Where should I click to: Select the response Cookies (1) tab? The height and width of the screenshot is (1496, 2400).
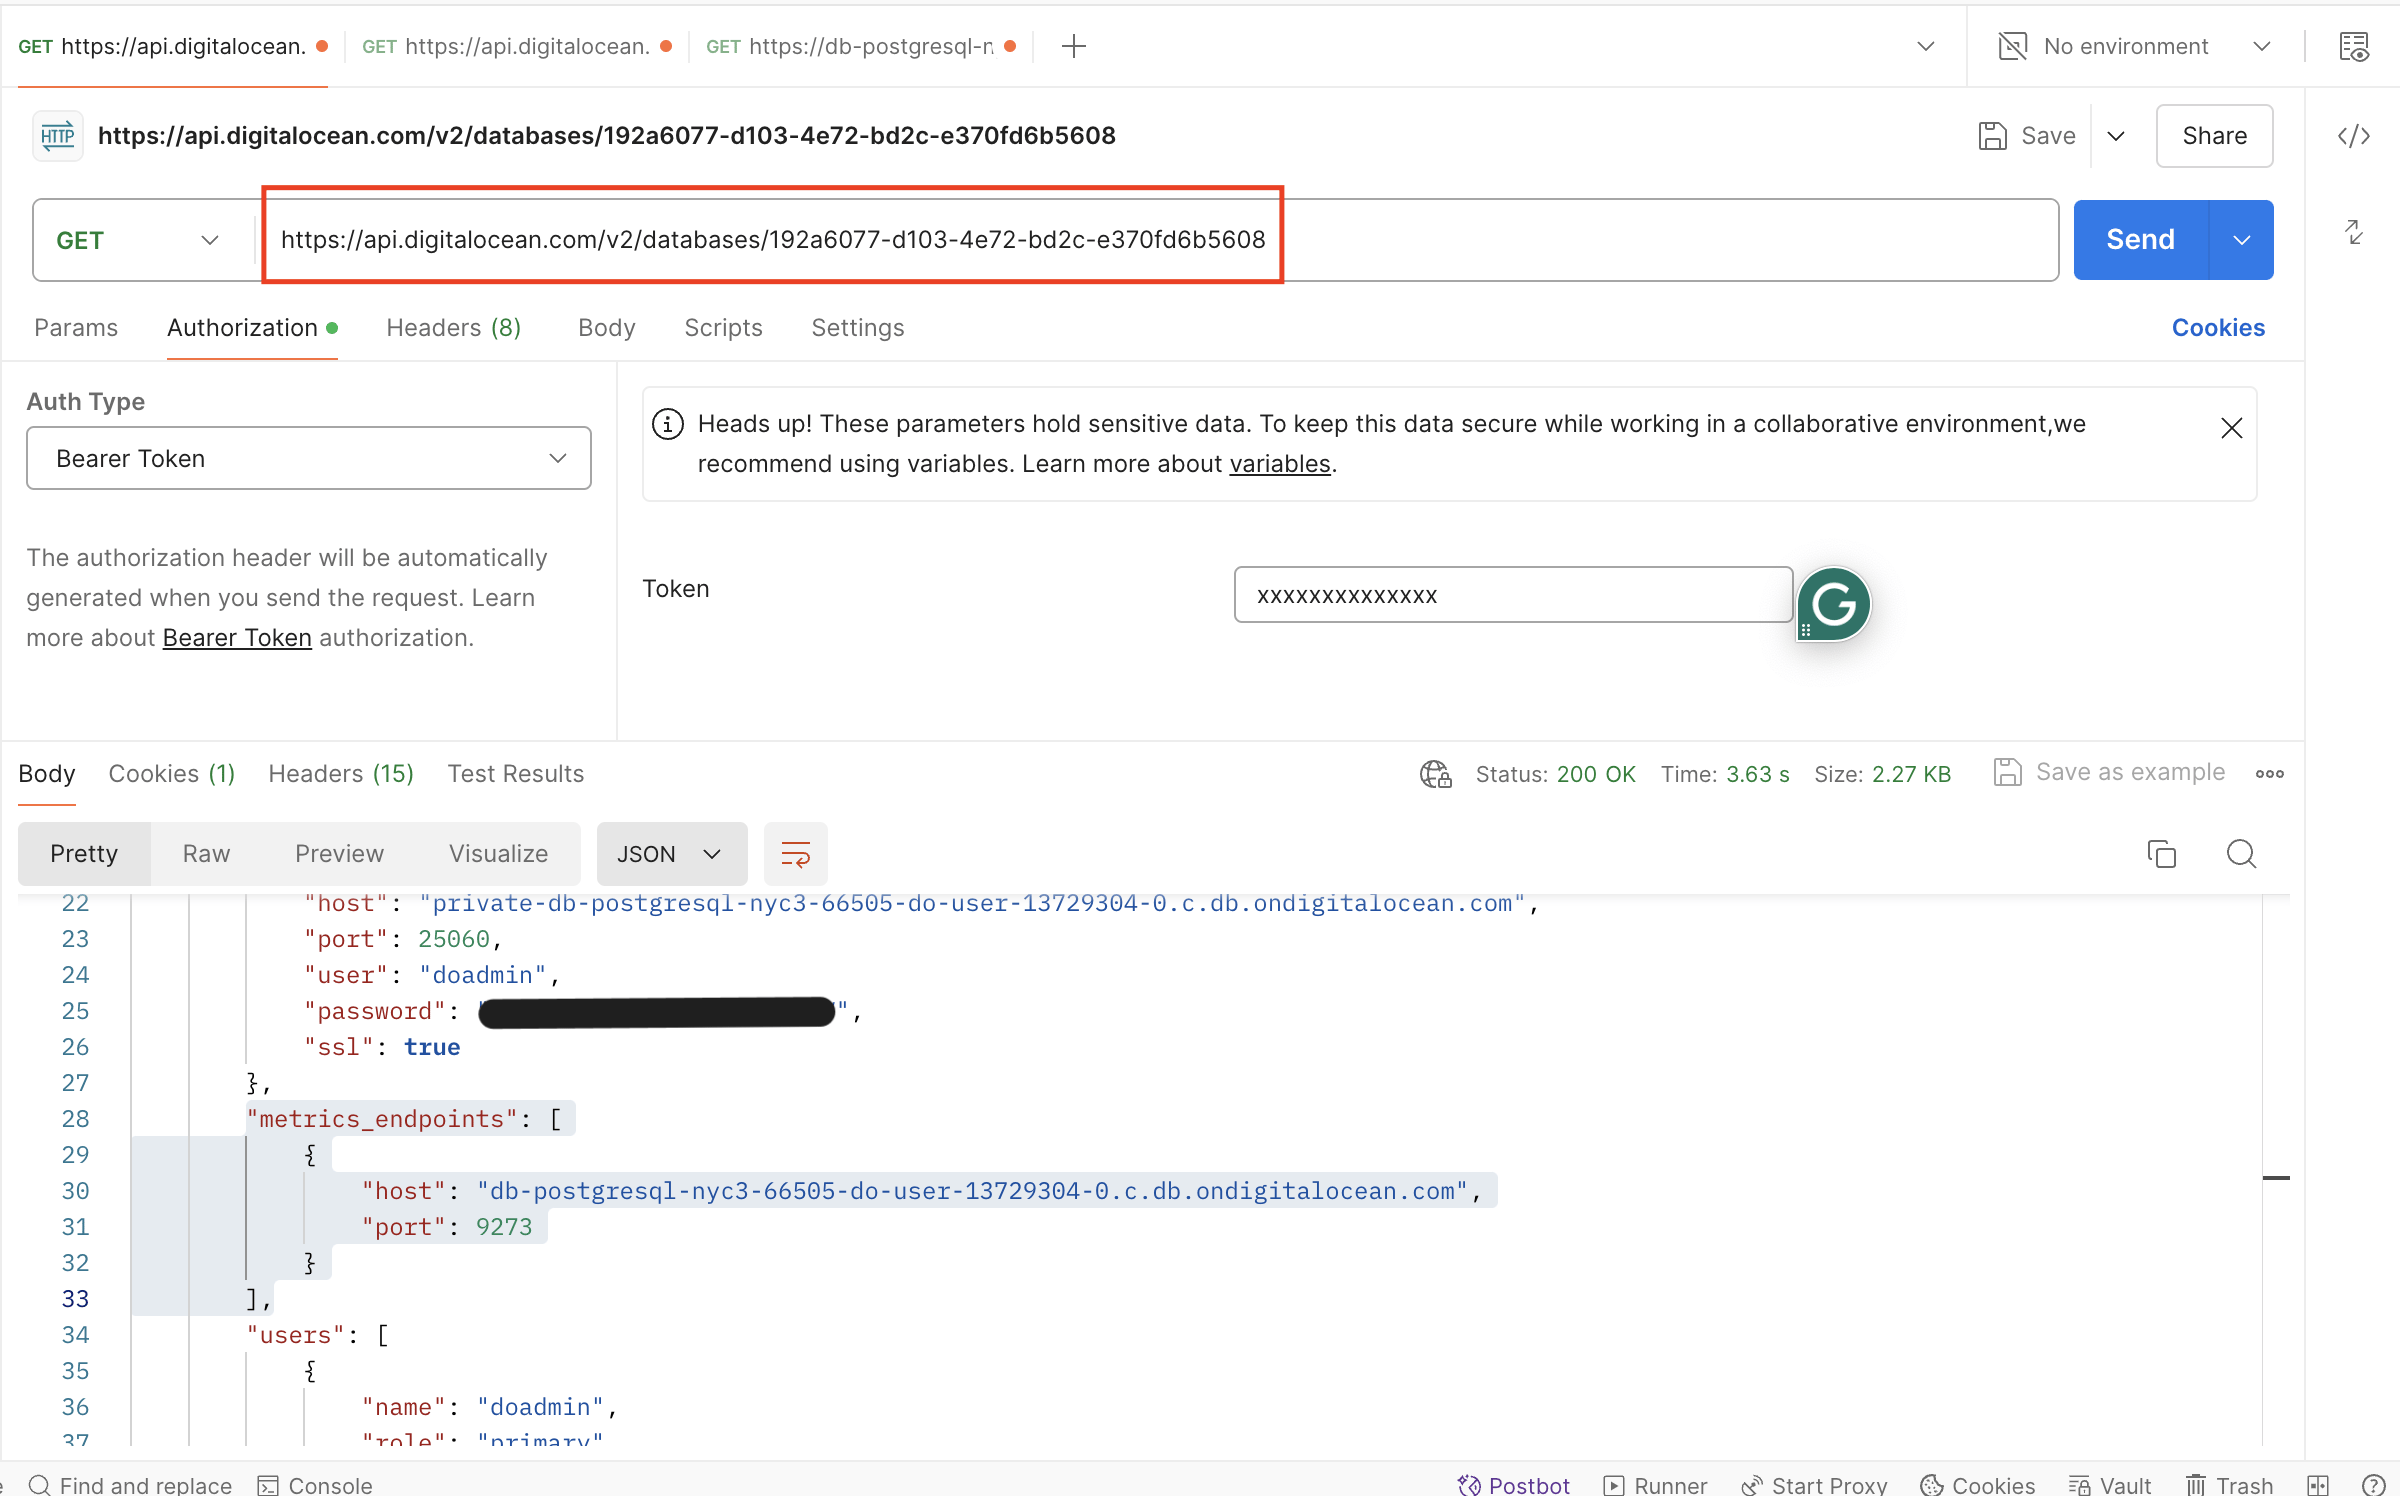click(x=172, y=774)
